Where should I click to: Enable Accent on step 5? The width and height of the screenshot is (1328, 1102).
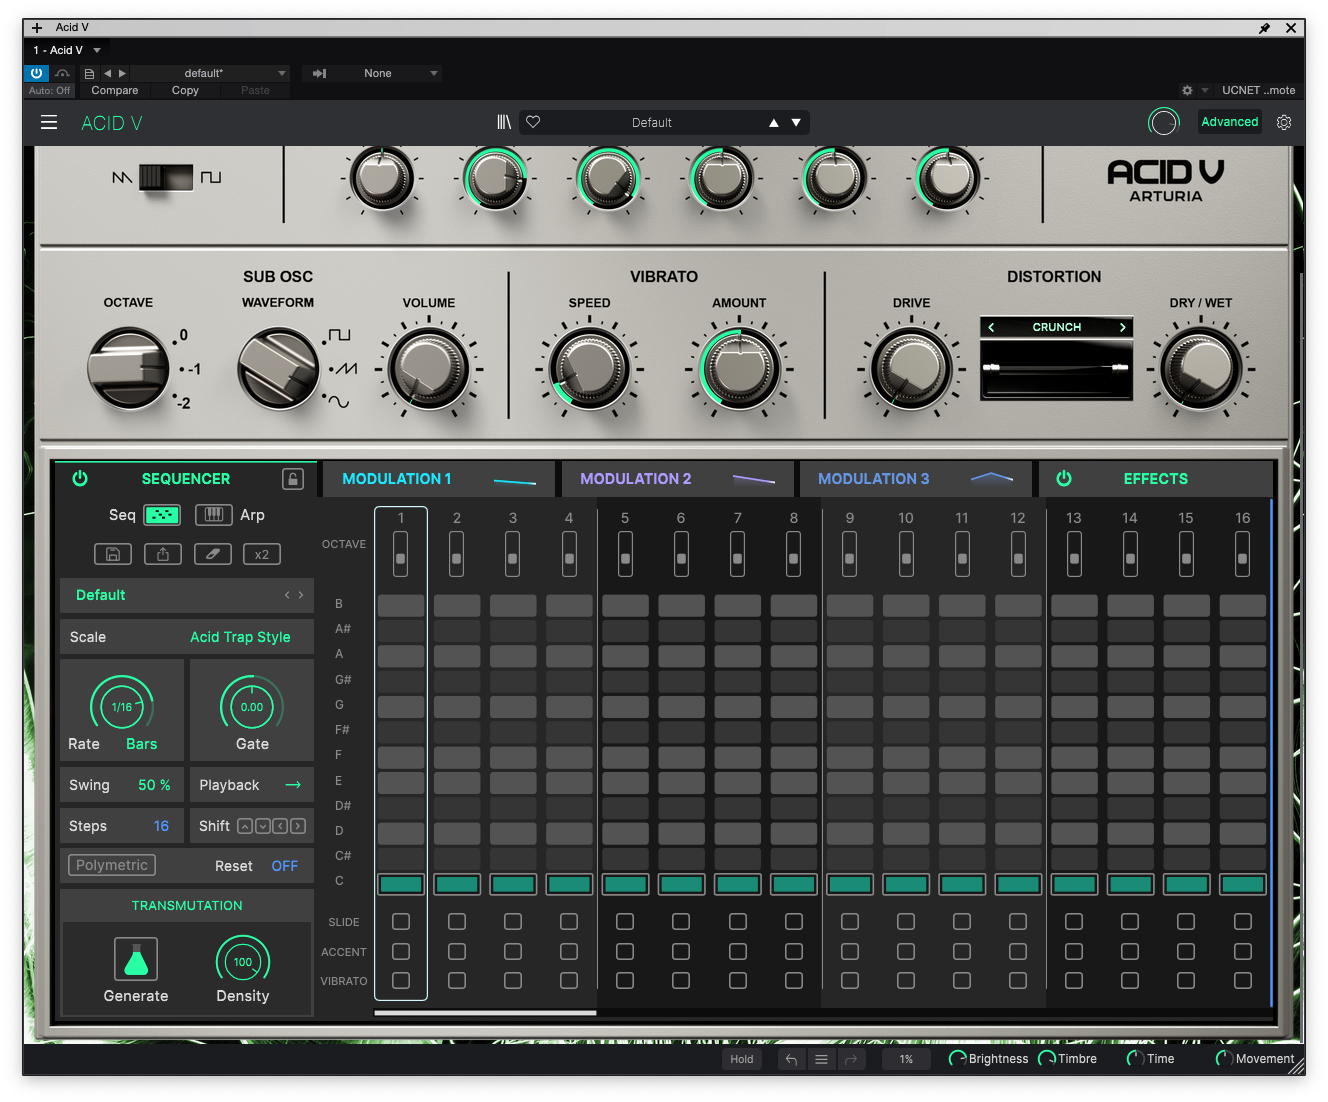point(625,951)
